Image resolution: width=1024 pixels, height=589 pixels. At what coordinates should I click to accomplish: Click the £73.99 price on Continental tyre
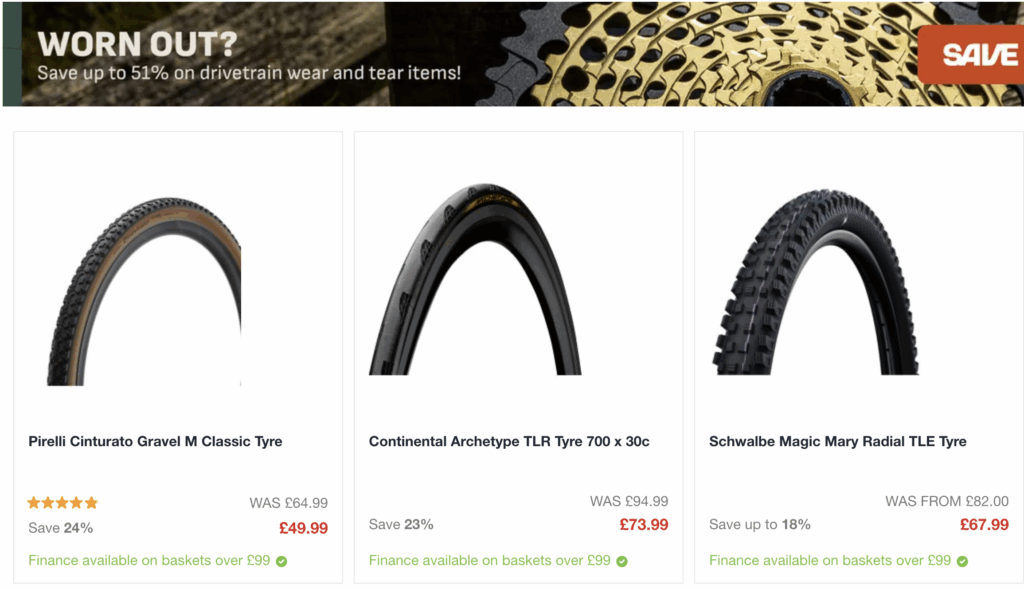coord(644,524)
